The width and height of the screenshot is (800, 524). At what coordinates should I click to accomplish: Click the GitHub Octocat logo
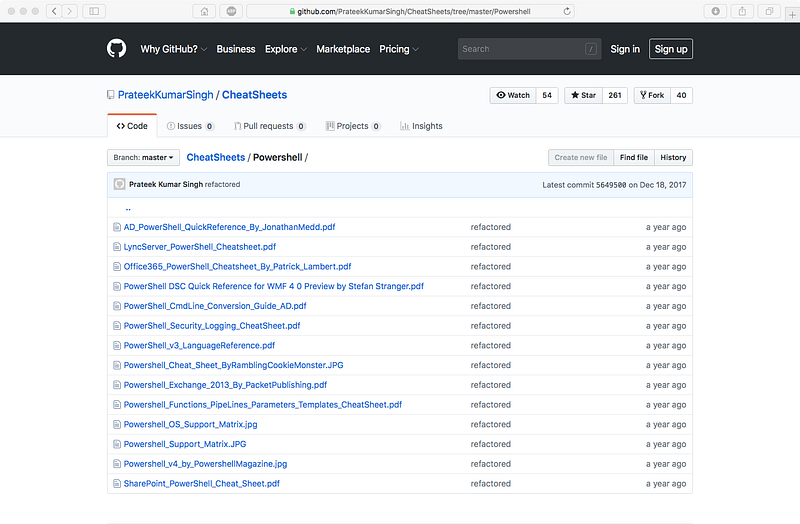(x=117, y=48)
